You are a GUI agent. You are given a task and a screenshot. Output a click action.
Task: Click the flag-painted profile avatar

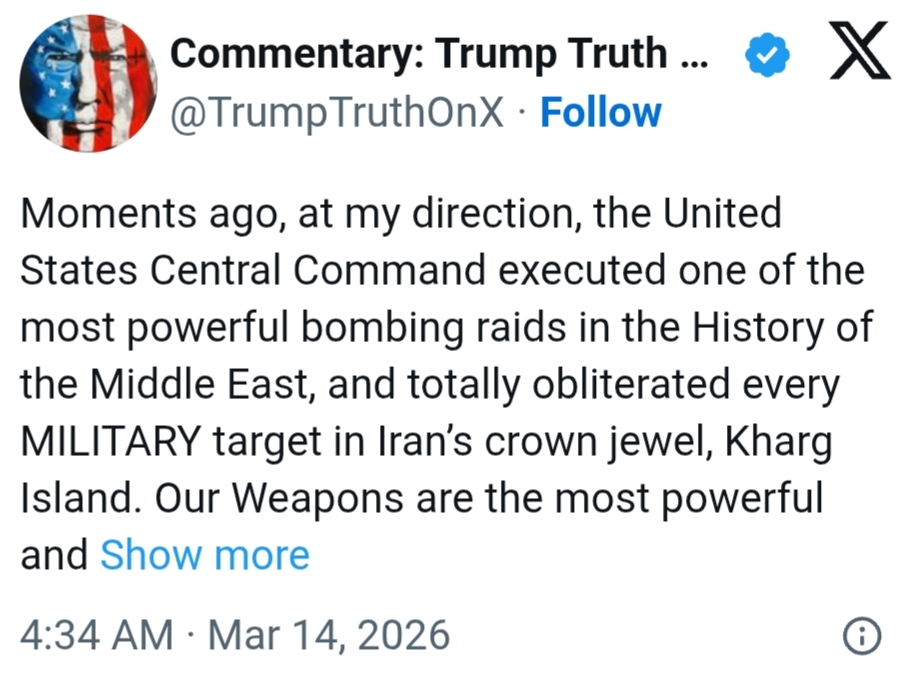(x=84, y=85)
